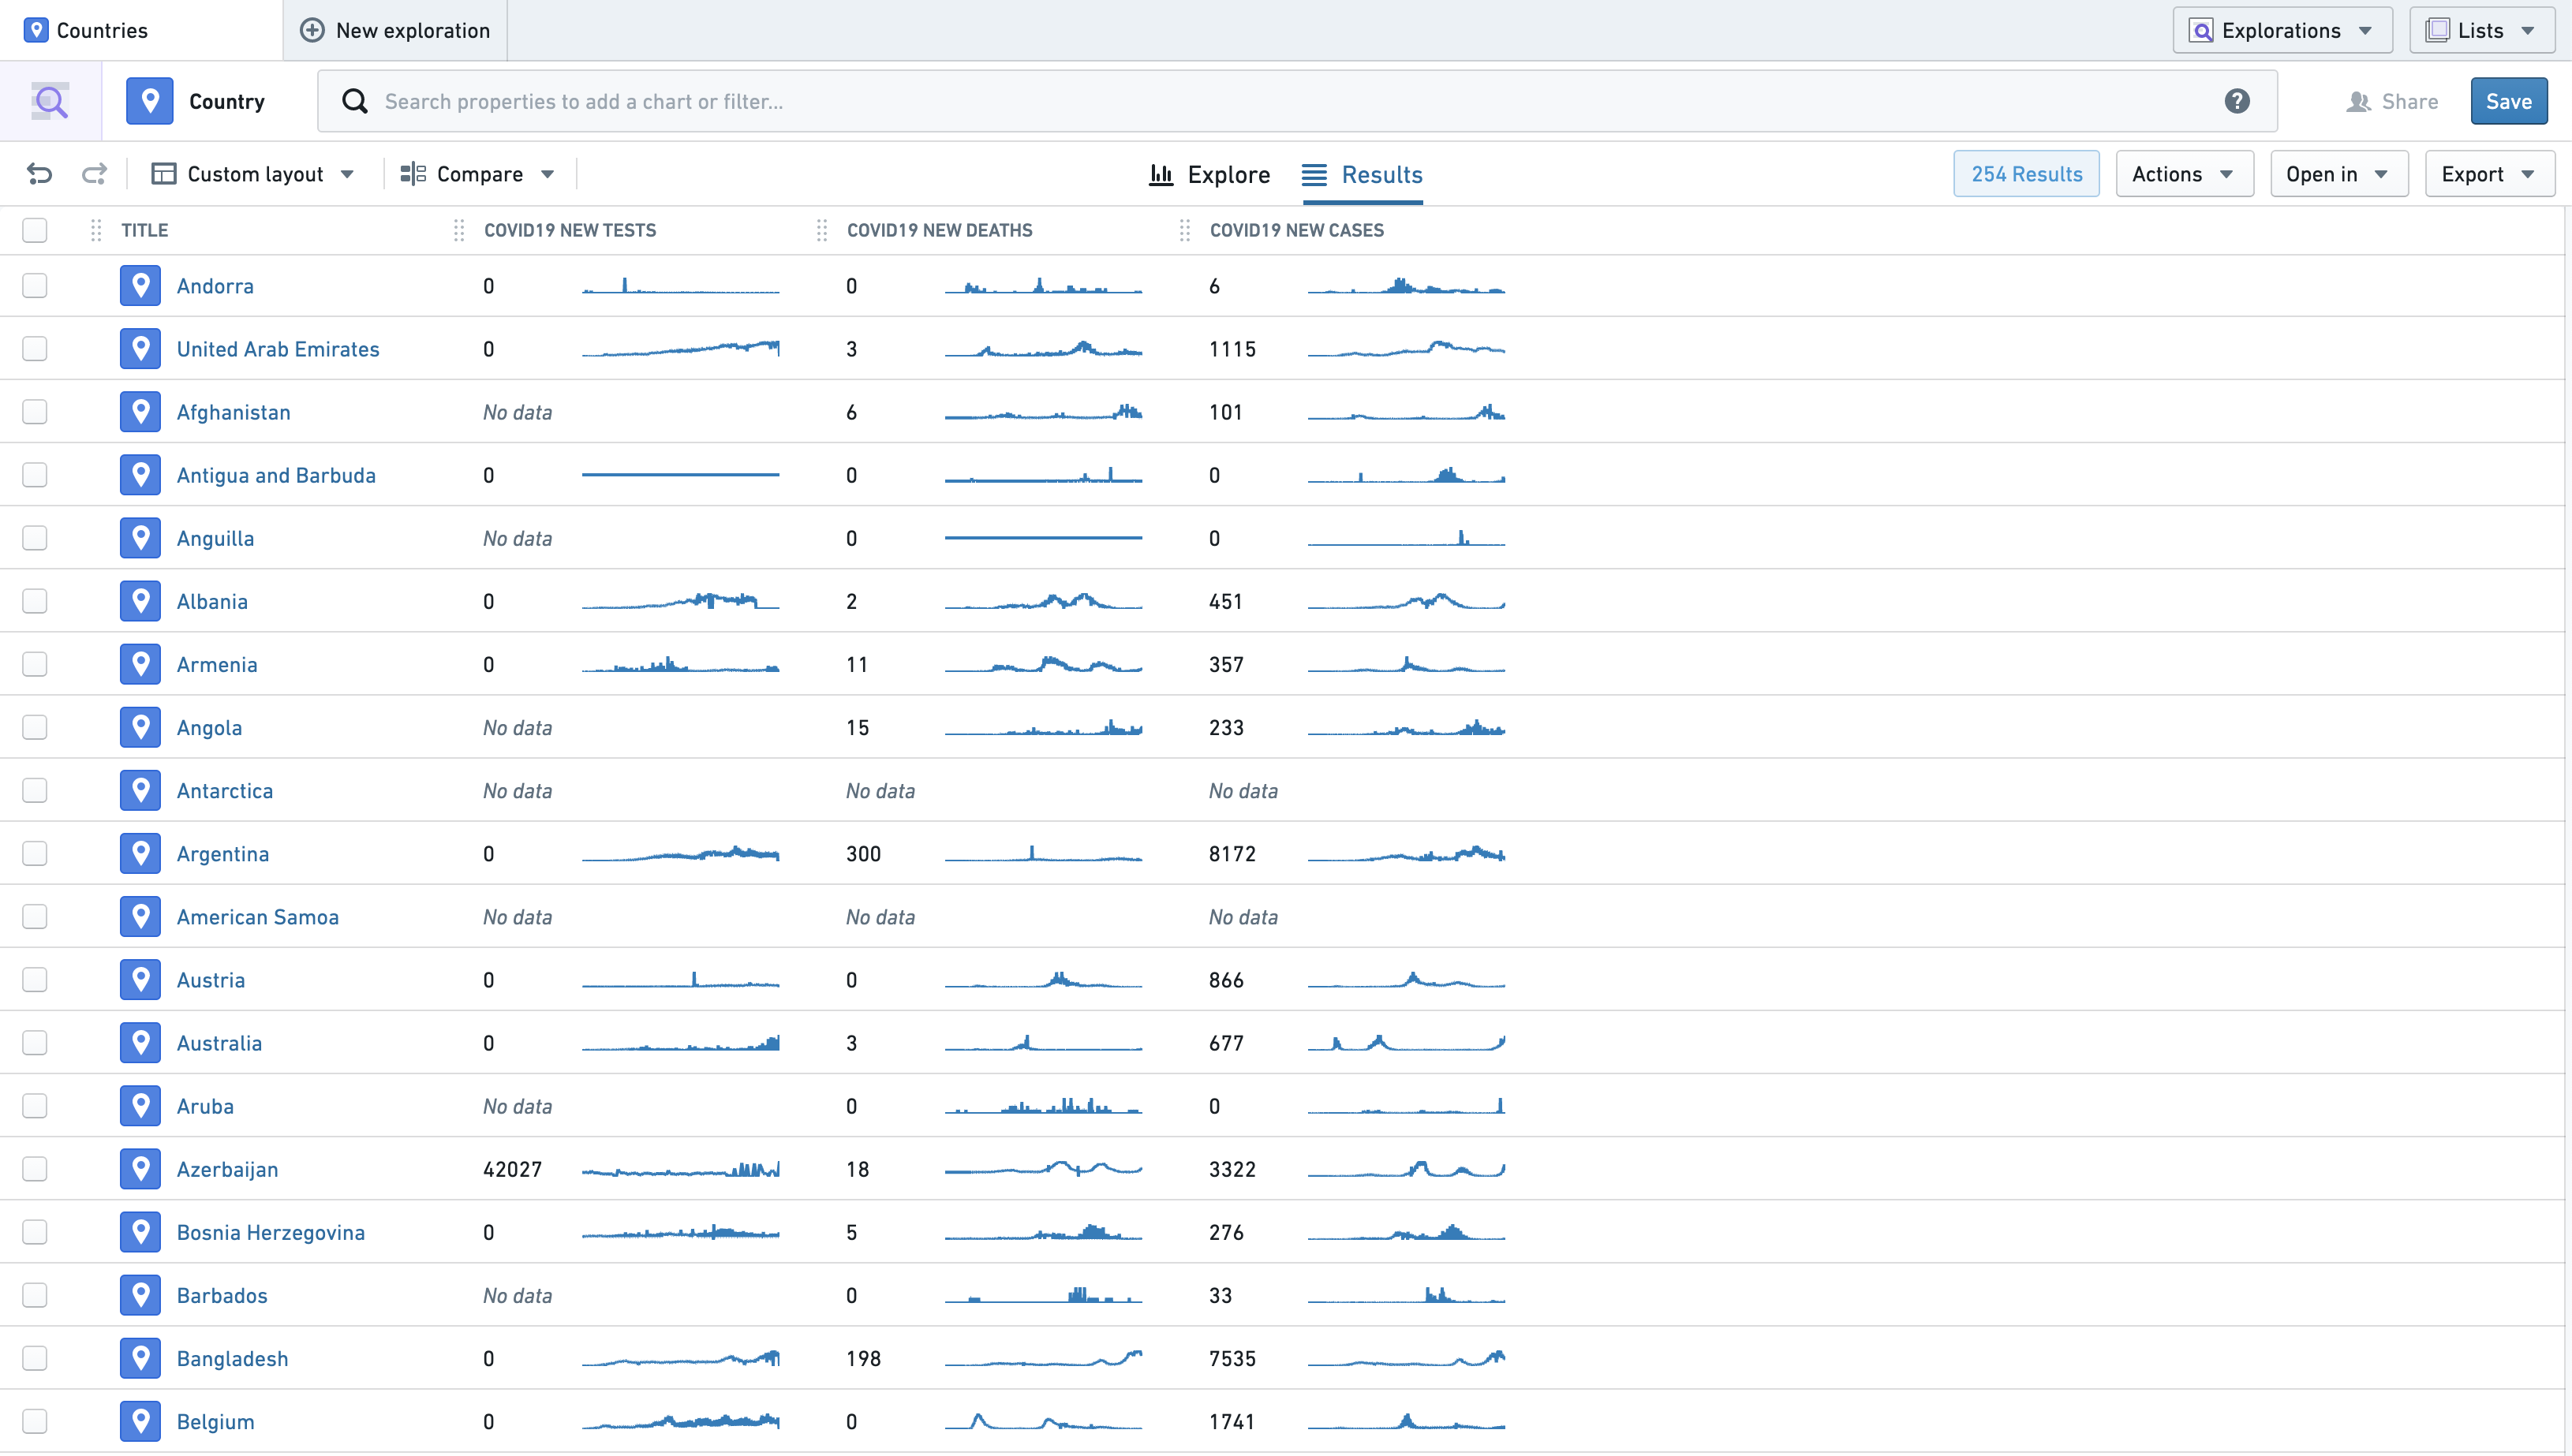Click American Samoa's location pin icon
The image size is (2572, 1456).
pos(140,917)
